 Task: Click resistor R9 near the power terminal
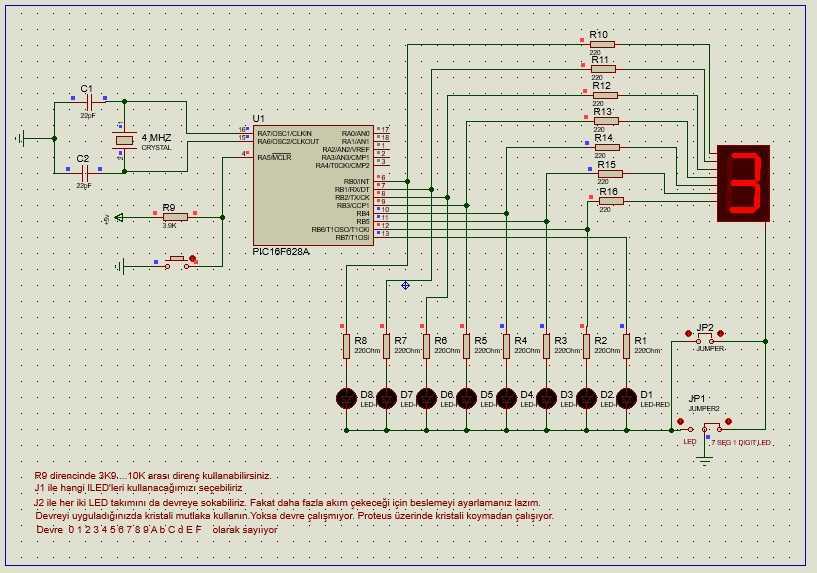(174, 217)
